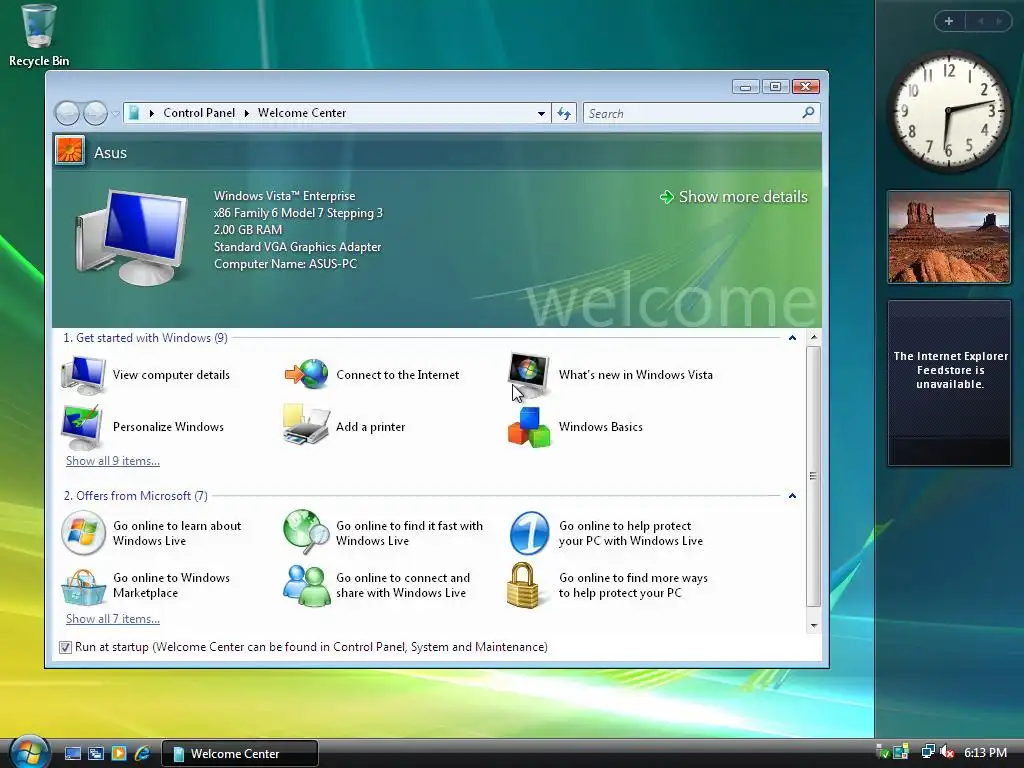
Task: Click the analog clock gadget
Action: tap(949, 113)
